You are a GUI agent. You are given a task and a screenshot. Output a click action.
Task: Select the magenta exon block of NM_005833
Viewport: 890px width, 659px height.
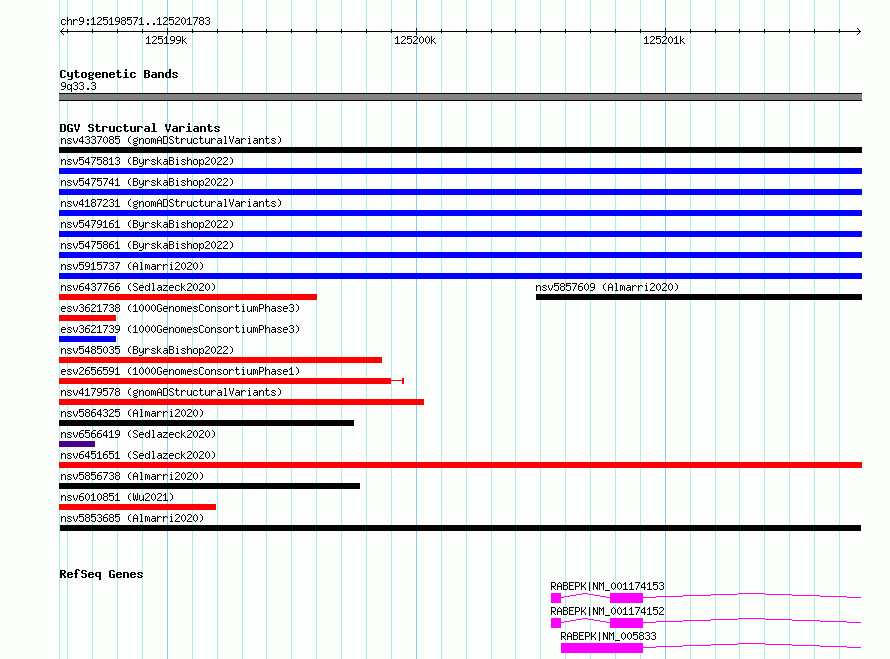point(602,648)
